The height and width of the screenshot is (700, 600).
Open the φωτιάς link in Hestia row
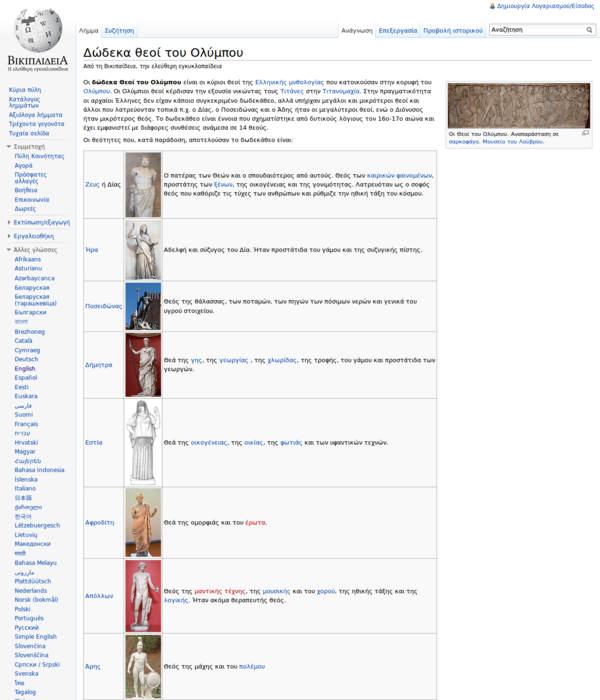coord(291,443)
